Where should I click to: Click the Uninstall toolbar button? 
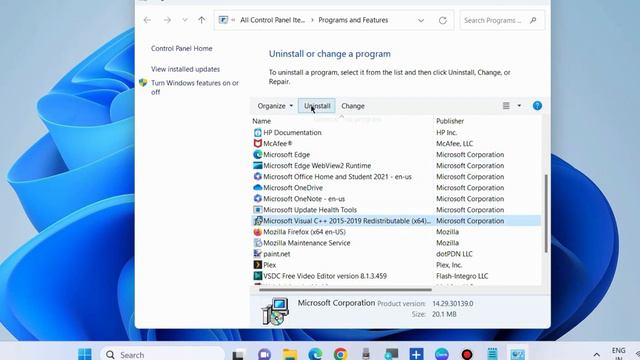coord(317,106)
